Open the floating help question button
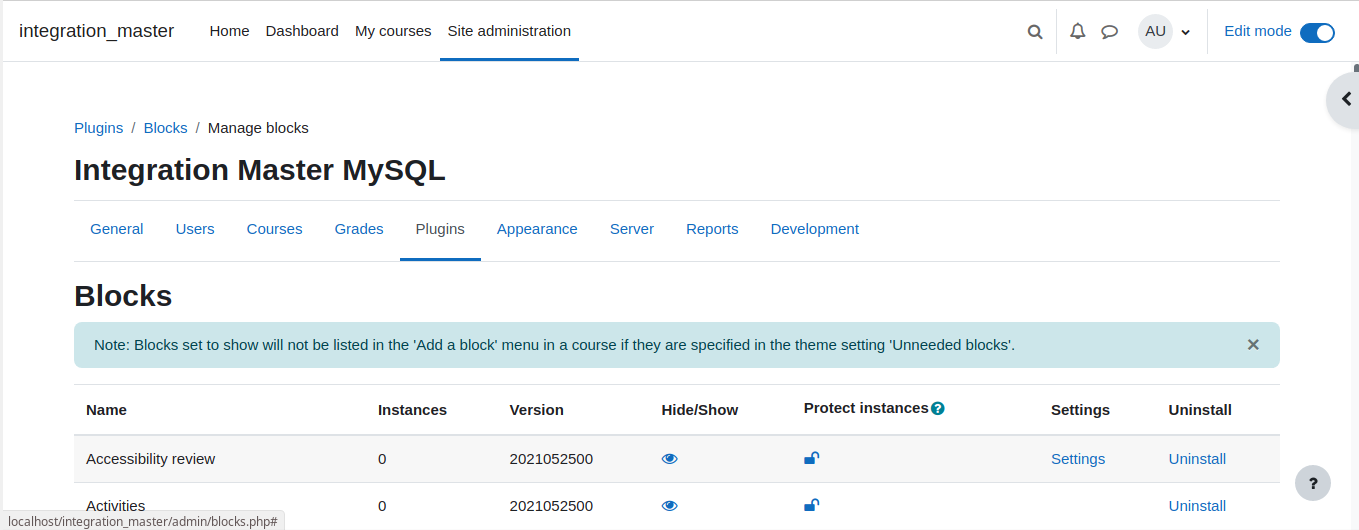Screen dimensions: 1359x530 coord(1313,483)
